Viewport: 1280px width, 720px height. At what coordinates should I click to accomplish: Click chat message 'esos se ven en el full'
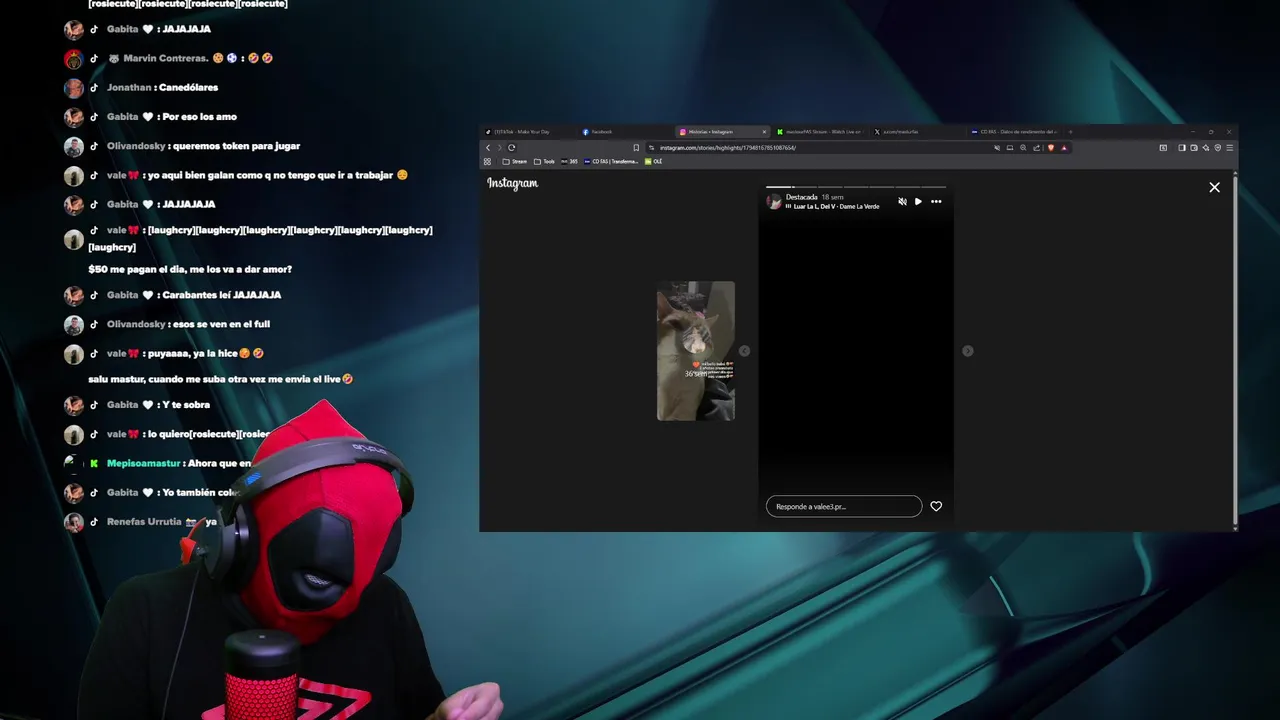221,324
